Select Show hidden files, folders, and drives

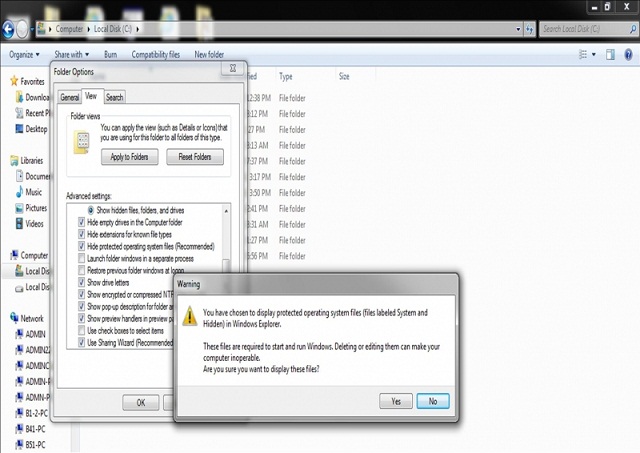pyautogui.click(x=91, y=210)
